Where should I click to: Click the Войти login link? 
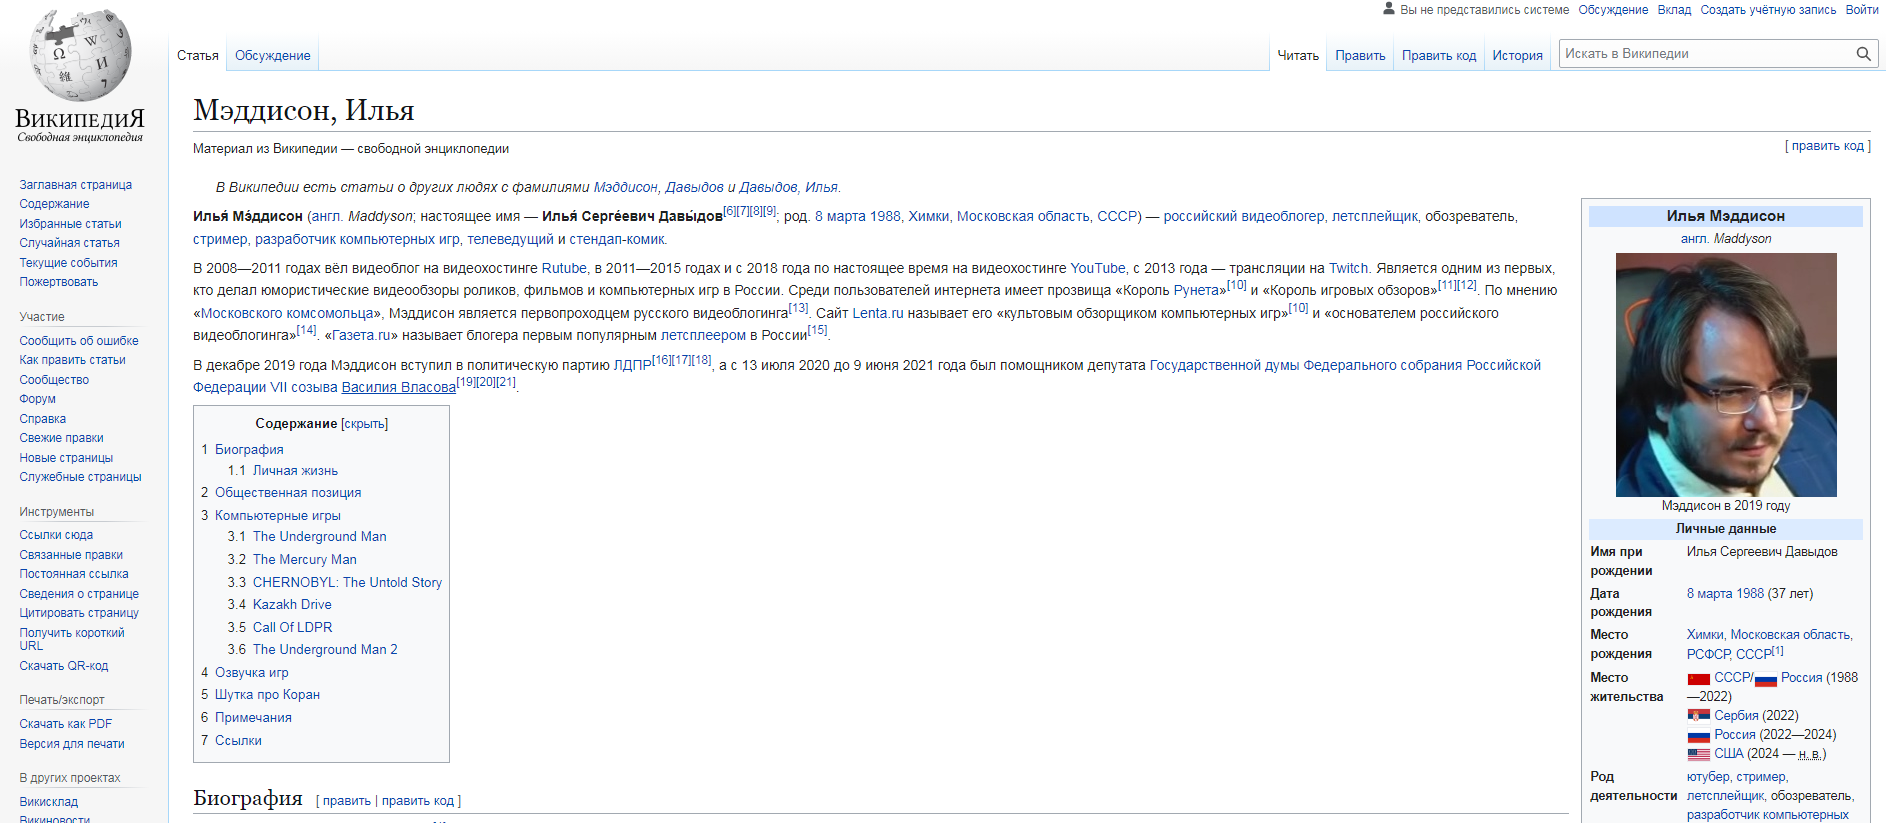[x=1862, y=10]
